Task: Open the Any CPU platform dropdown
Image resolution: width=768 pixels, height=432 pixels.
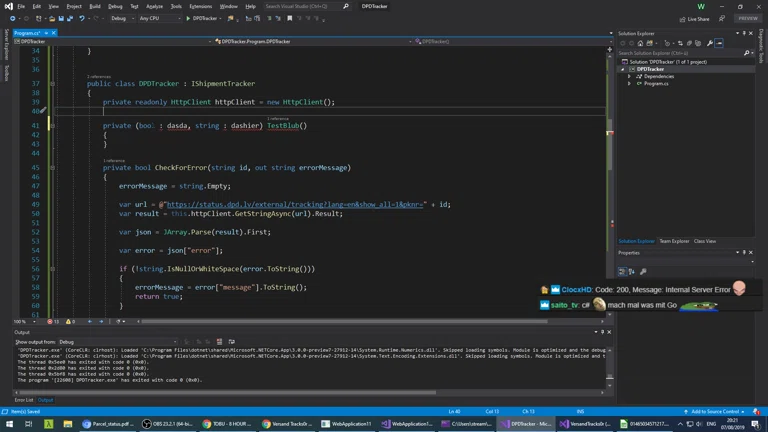Action: pyautogui.click(x=158, y=18)
